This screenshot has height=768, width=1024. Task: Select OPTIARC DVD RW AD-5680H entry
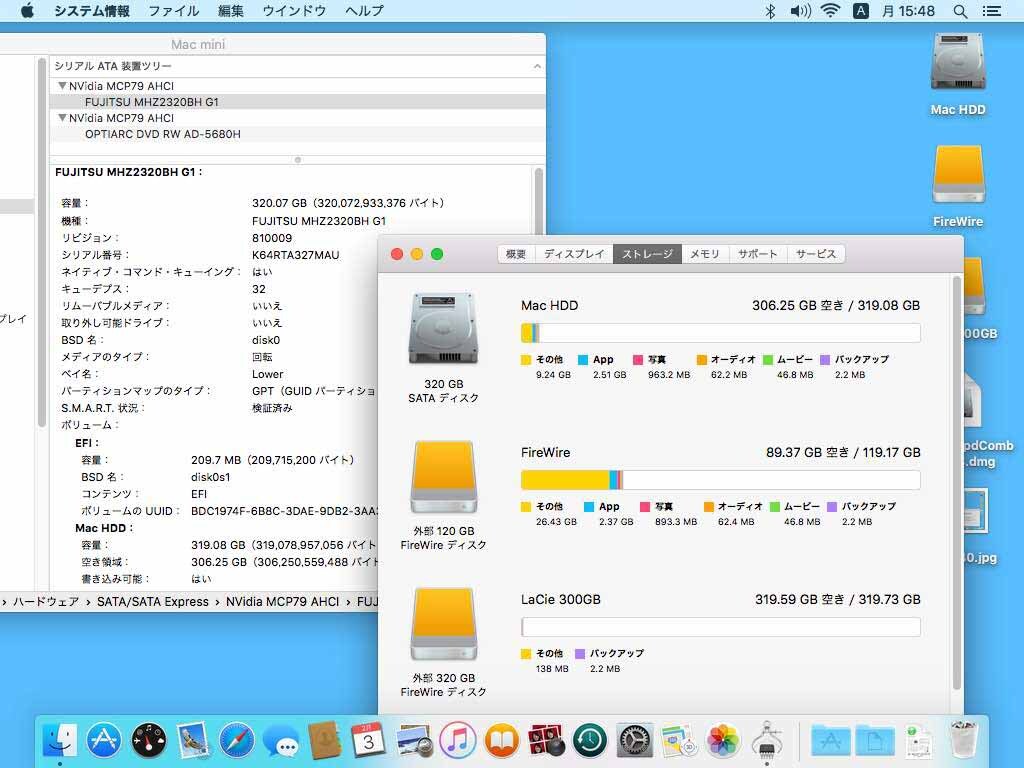click(x=163, y=134)
